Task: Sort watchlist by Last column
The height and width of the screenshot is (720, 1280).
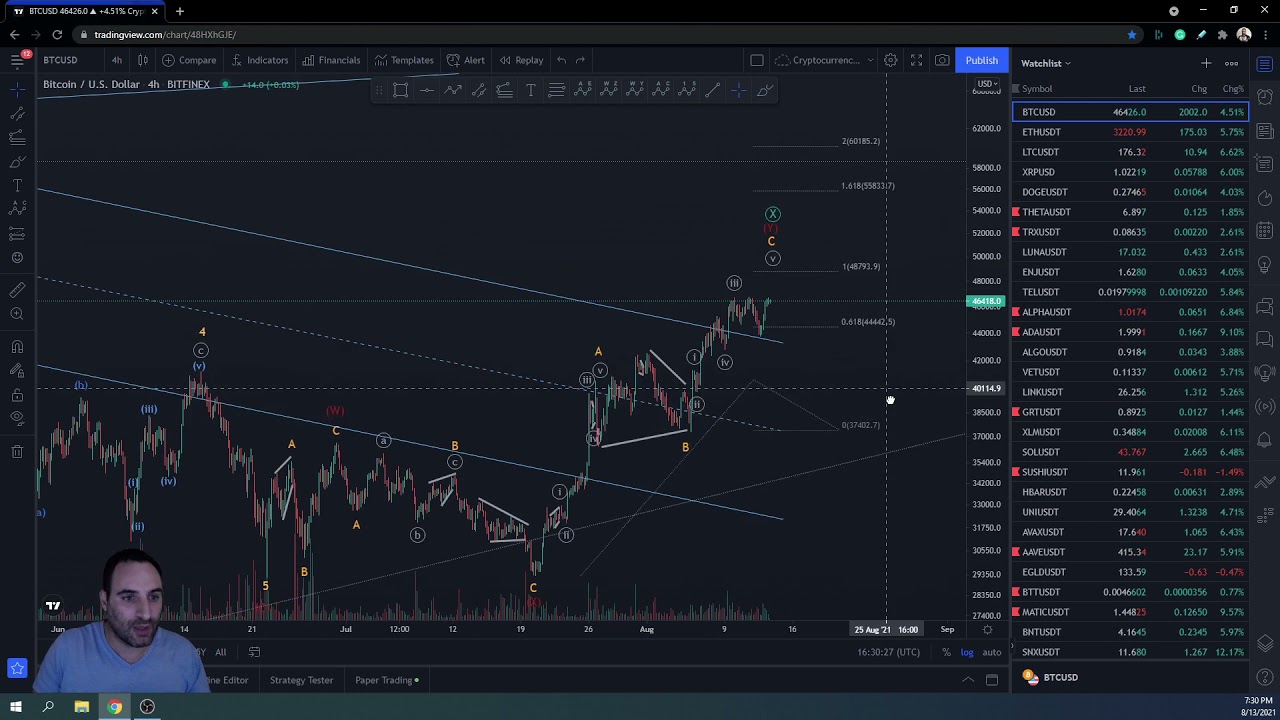Action: [x=1137, y=89]
